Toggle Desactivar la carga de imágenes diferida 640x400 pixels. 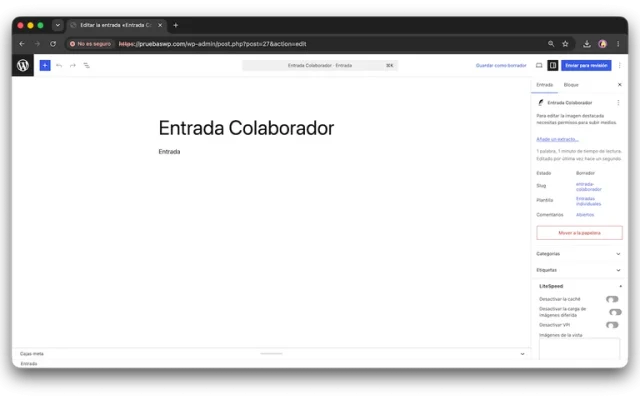click(x=615, y=312)
